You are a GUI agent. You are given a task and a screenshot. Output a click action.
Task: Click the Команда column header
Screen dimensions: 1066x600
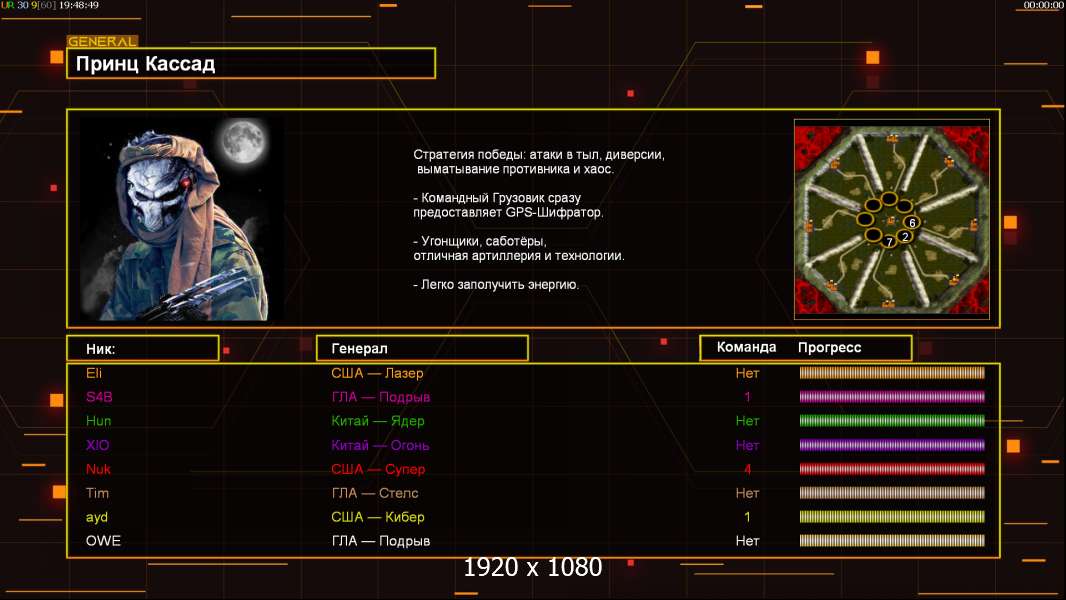point(746,348)
